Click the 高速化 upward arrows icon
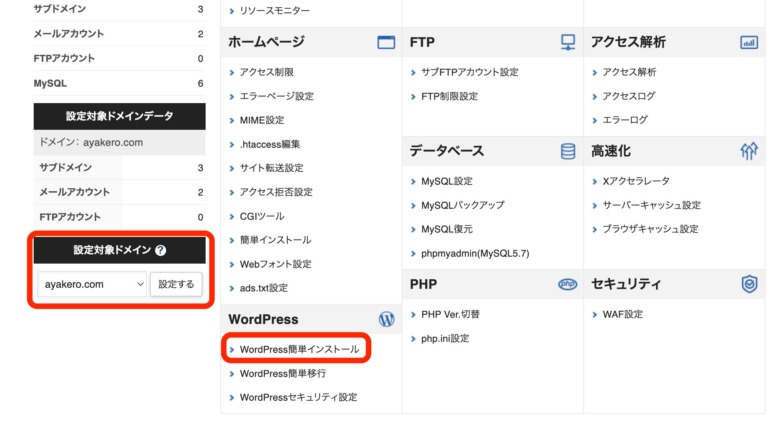This screenshot has height=427, width=780. (749, 151)
